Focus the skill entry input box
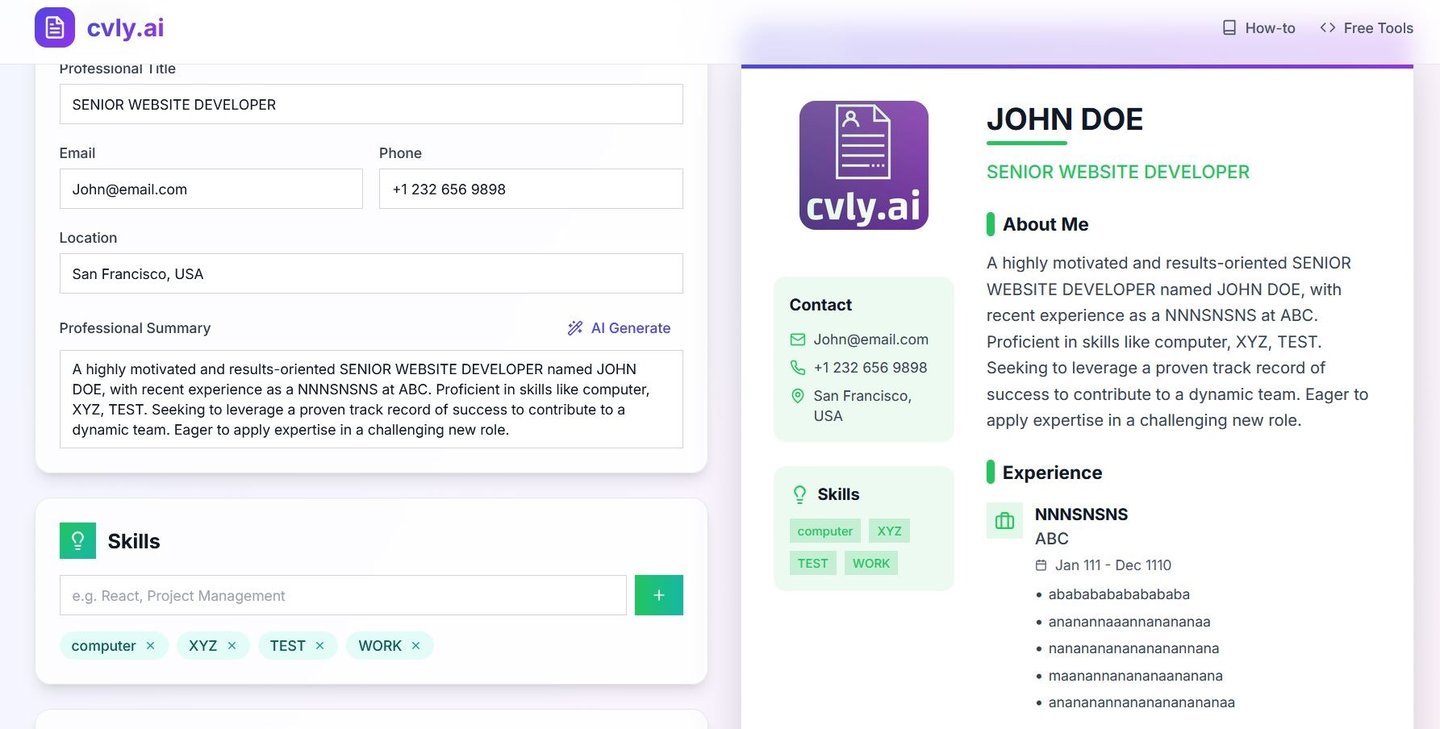 [x=343, y=595]
